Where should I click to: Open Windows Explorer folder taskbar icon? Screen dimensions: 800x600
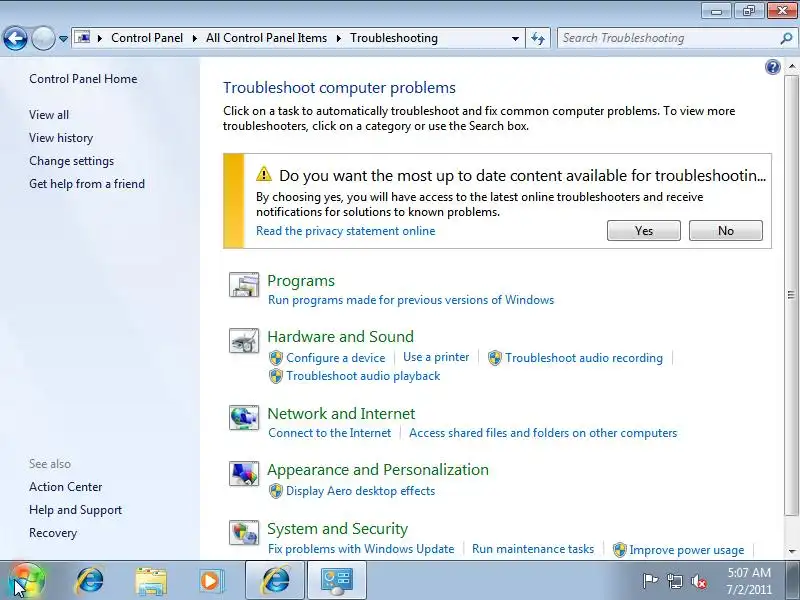[x=151, y=581]
